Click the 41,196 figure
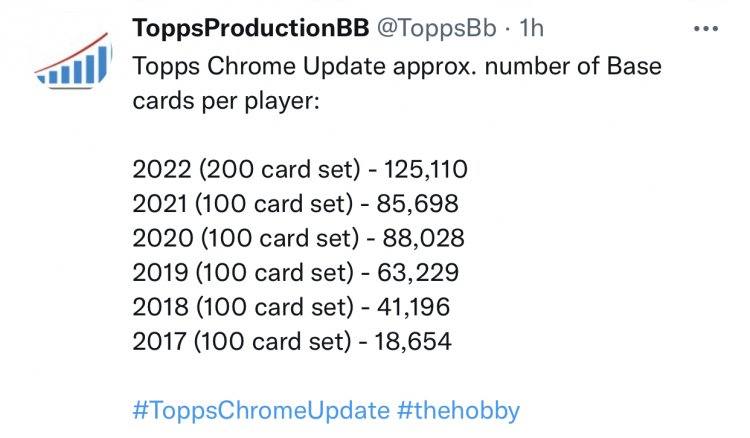The height and width of the screenshot is (438, 750). (x=413, y=307)
